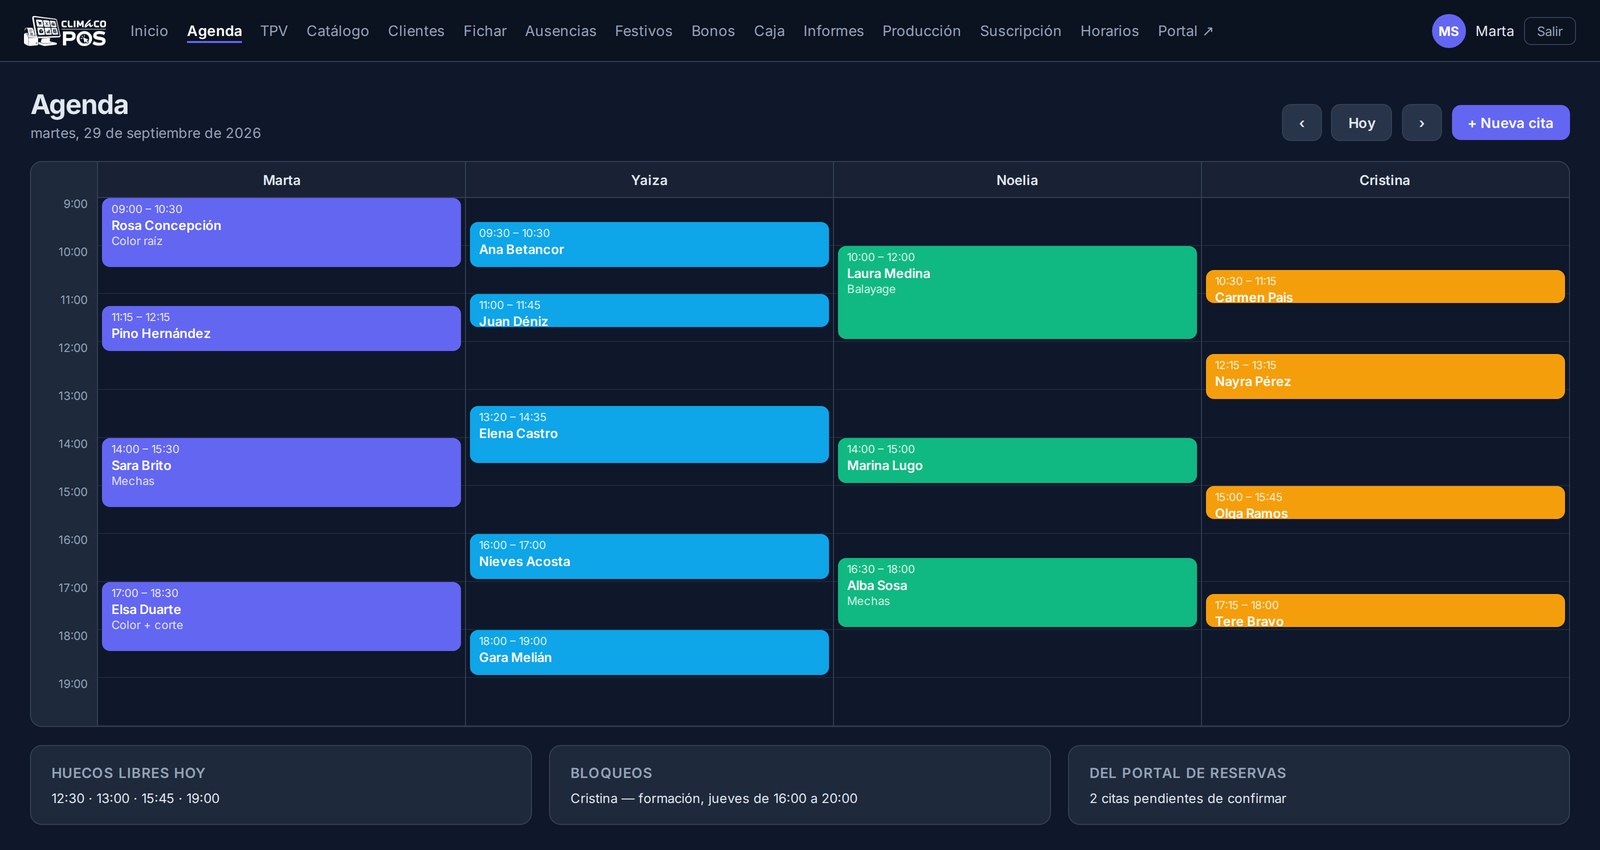
Task: Open Nieves Acosta 16:00 appointment
Action: click(649, 556)
